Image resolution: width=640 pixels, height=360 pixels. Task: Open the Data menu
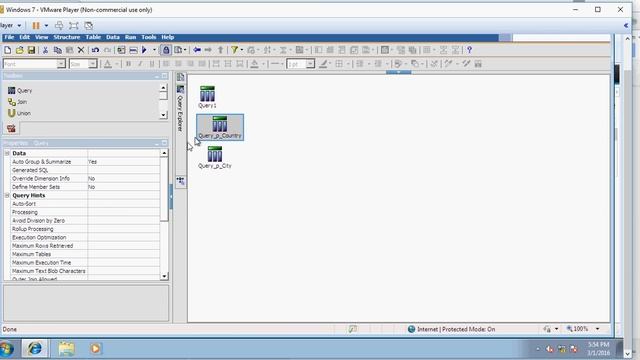click(x=113, y=37)
